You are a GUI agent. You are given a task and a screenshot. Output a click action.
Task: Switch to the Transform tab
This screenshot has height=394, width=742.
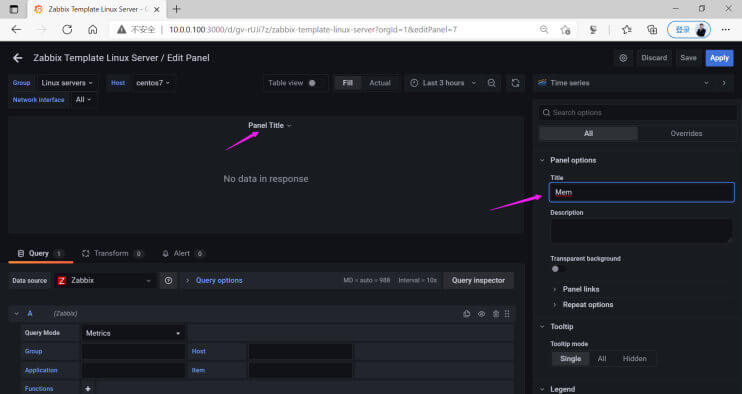112,254
